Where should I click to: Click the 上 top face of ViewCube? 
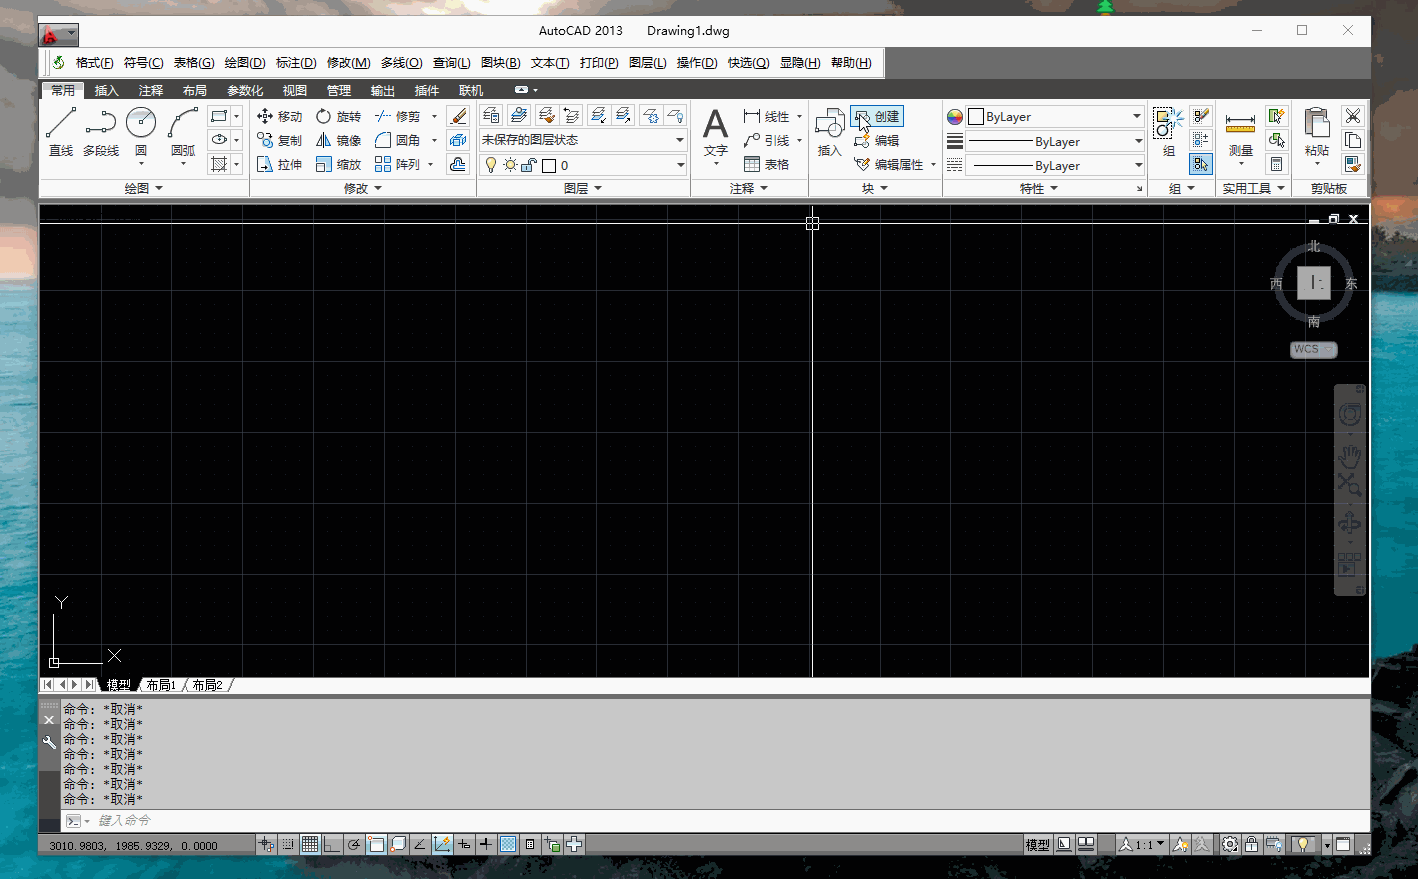[1314, 283]
